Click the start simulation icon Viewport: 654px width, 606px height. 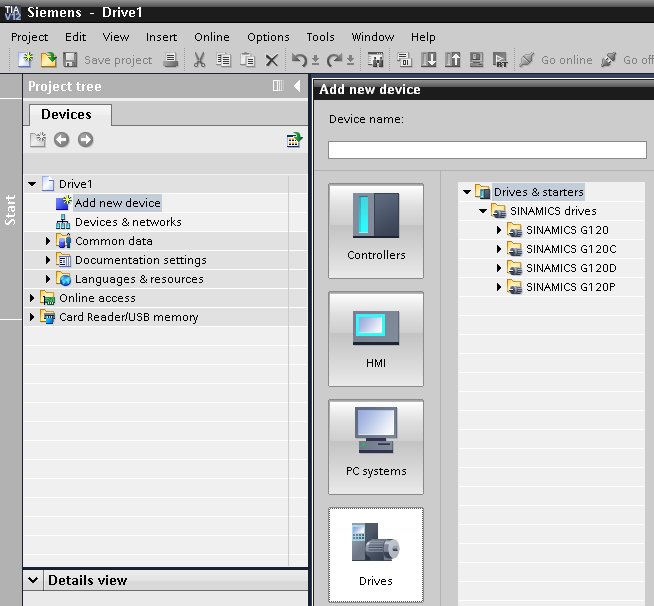pyautogui.click(x=476, y=60)
